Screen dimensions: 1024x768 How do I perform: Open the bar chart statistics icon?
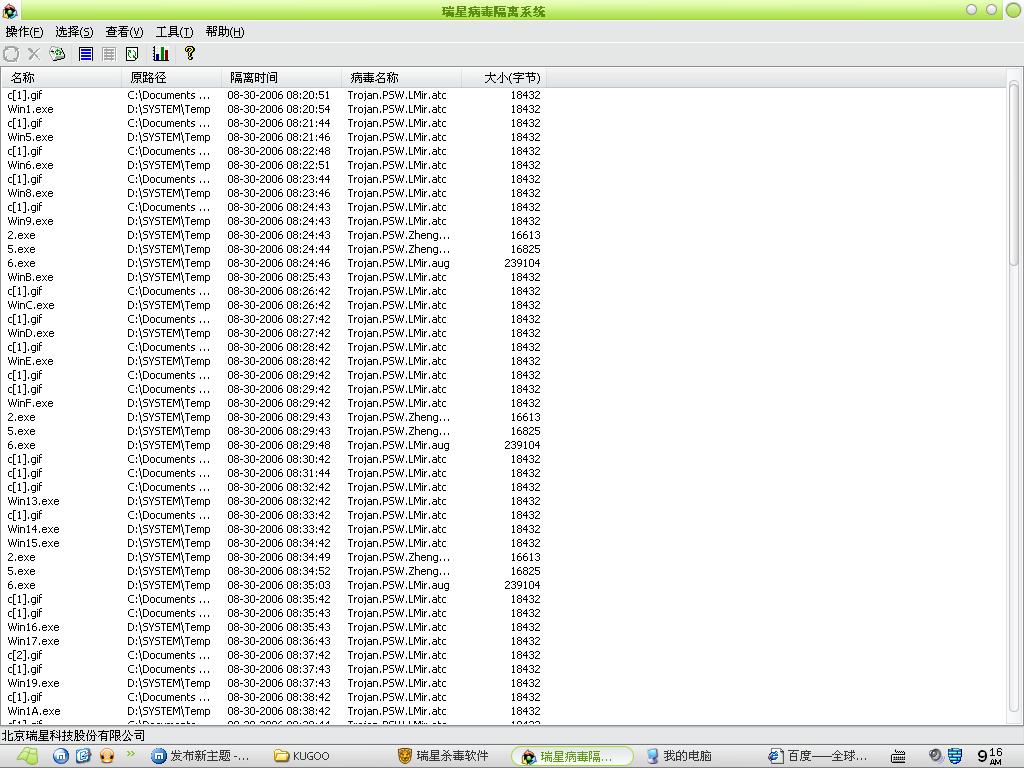(x=161, y=54)
